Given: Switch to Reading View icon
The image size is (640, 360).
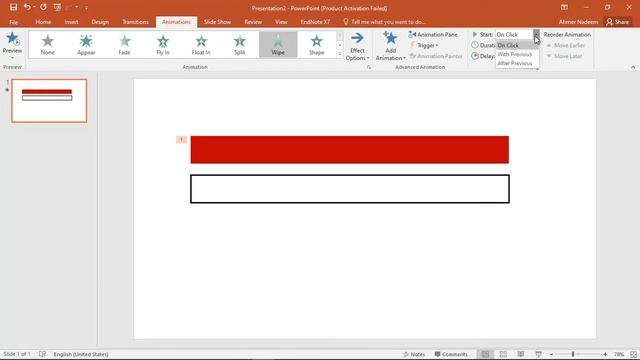Looking at the screenshot, I should tap(521, 354).
